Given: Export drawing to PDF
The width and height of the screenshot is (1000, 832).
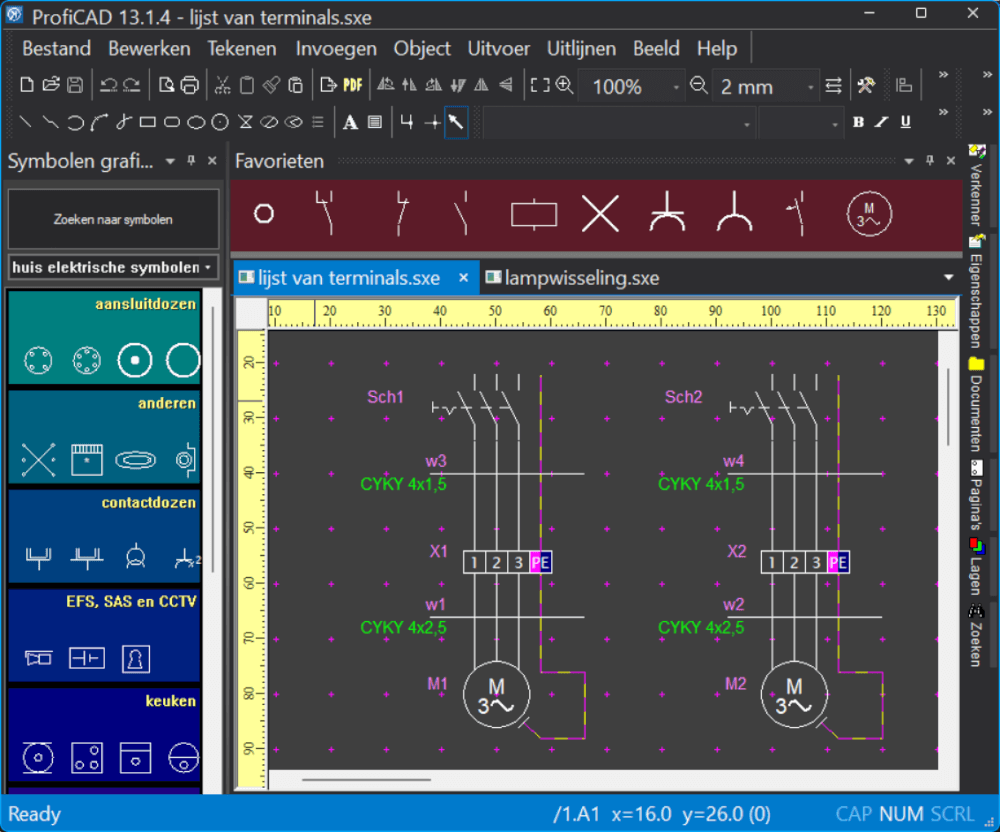Looking at the screenshot, I should [x=352, y=85].
